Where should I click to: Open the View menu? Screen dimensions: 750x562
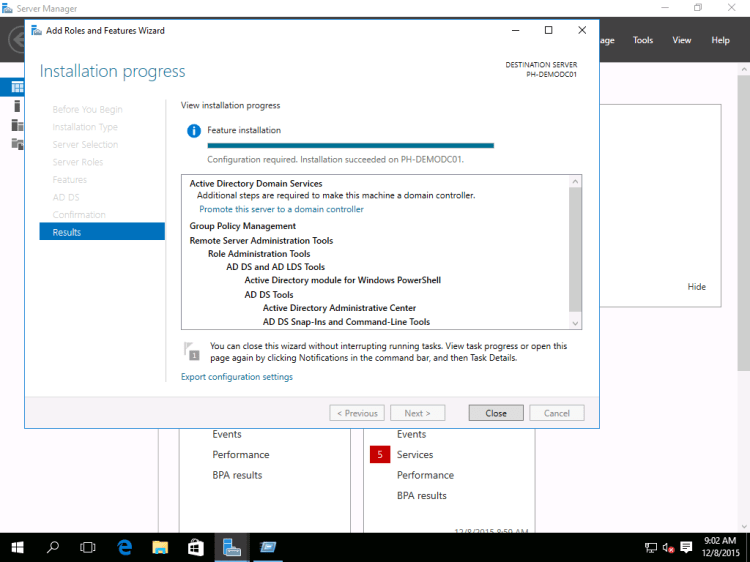coord(682,40)
